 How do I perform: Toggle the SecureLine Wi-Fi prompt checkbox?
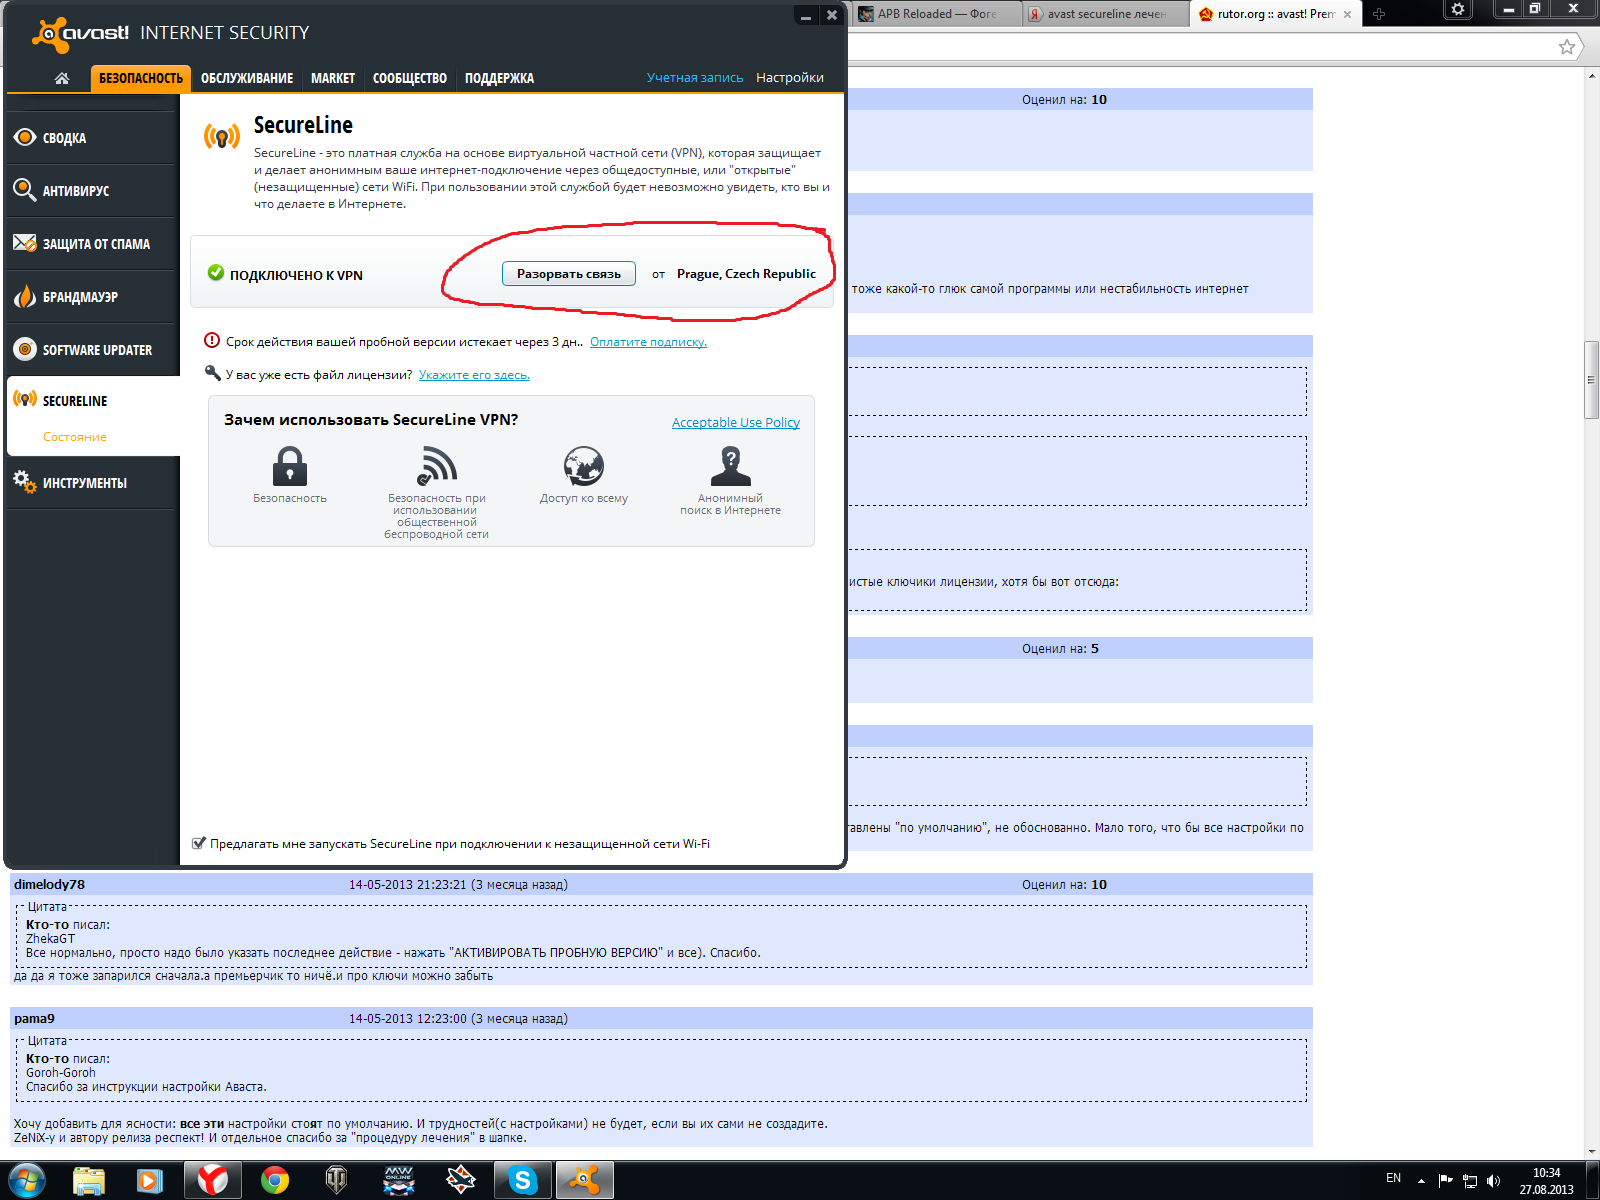pyautogui.click(x=199, y=843)
